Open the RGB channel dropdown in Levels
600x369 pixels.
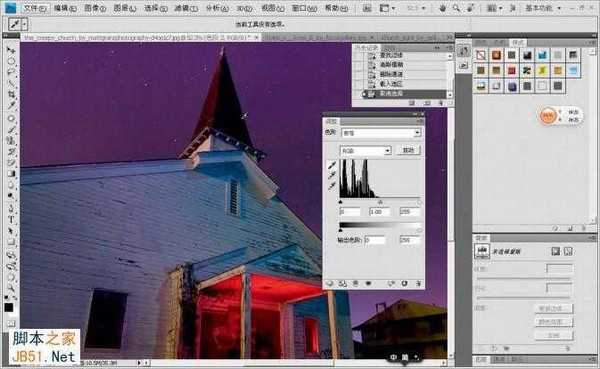pyautogui.click(x=365, y=151)
